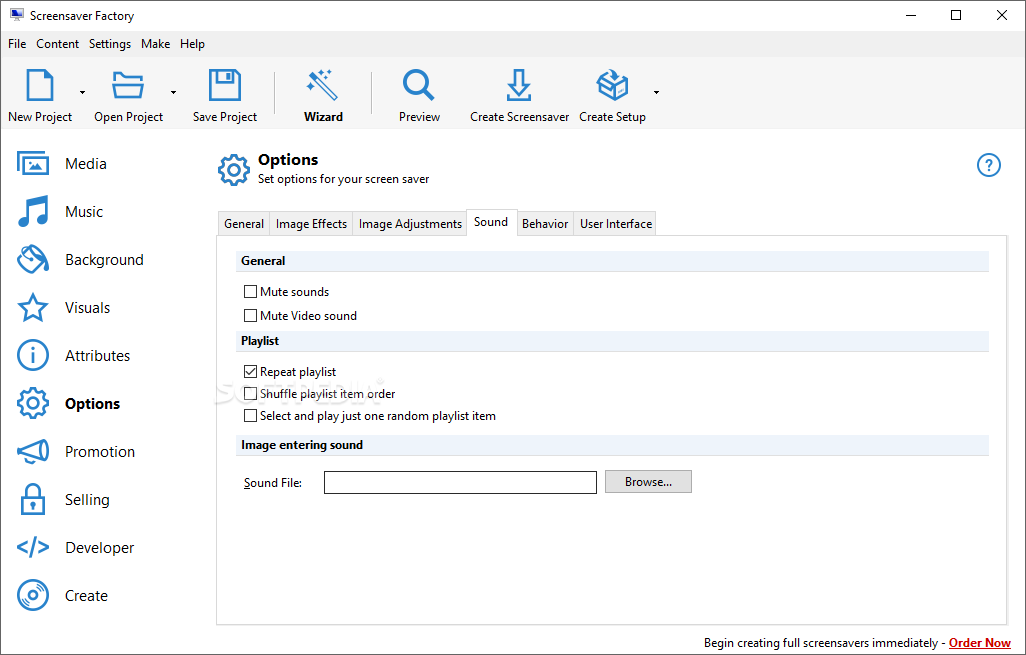
Task: Open the Make menu
Action: pos(156,44)
